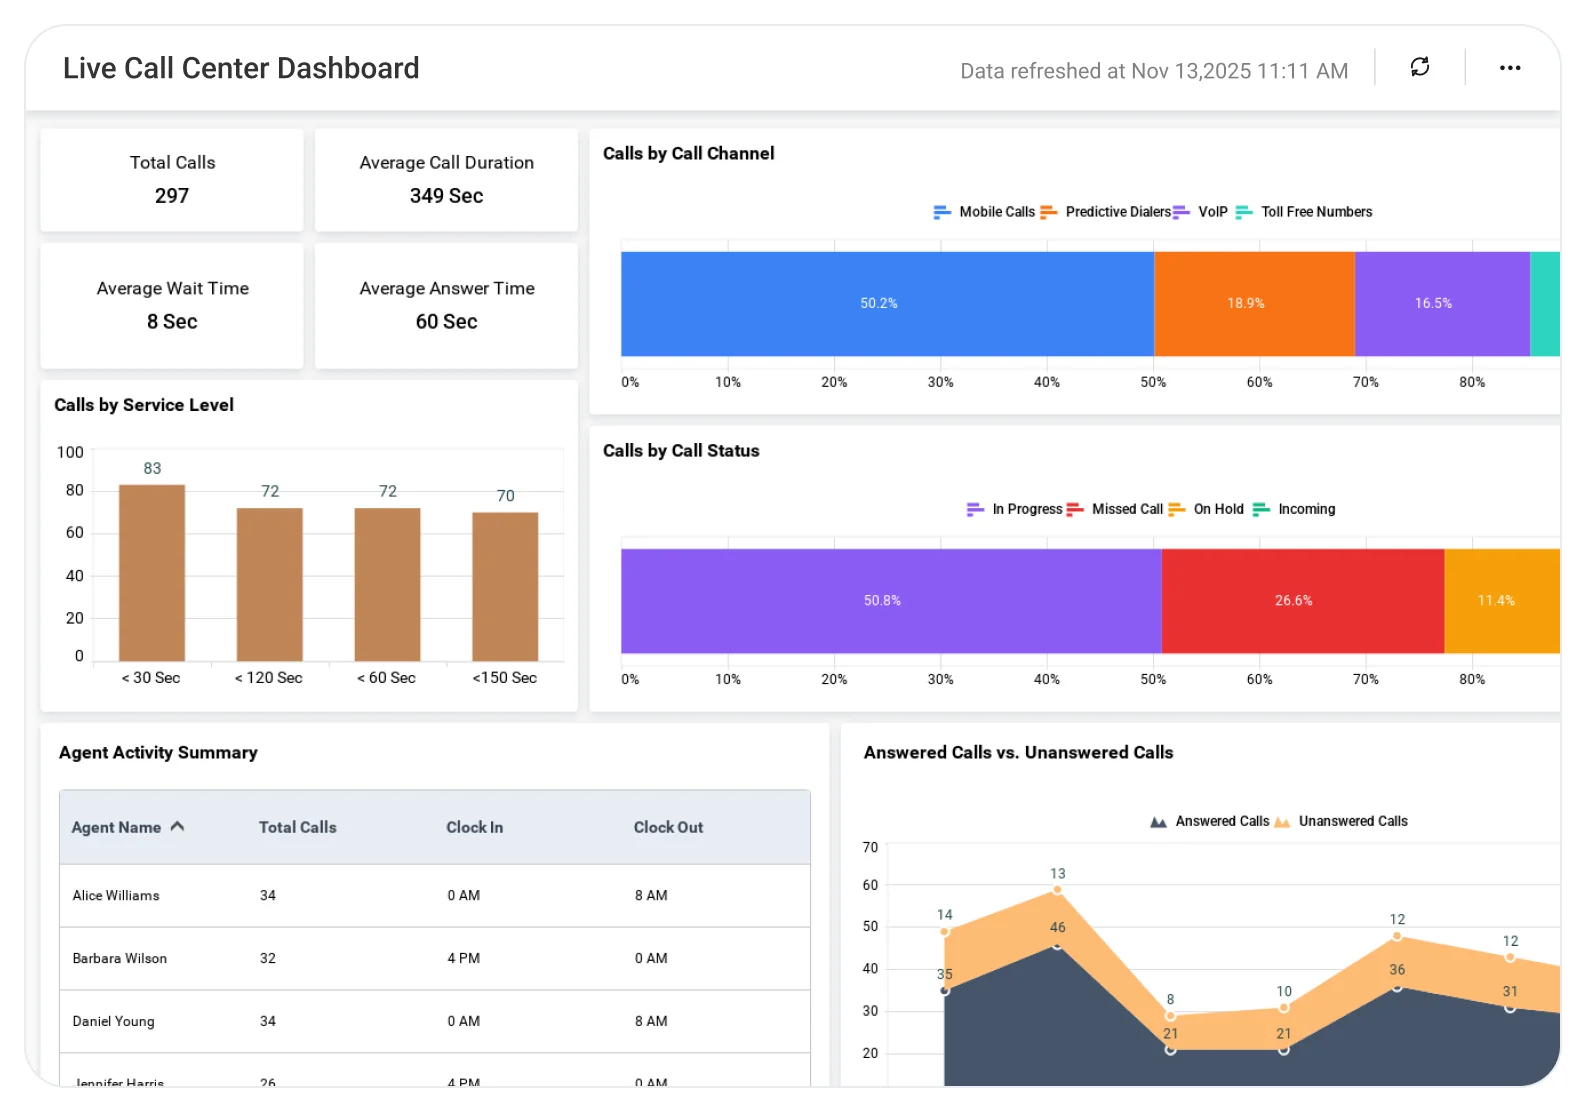Image resolution: width=1586 pixels, height=1112 pixels.
Task: Toggle In Progress legend icon
Action: pyautogui.click(x=975, y=509)
